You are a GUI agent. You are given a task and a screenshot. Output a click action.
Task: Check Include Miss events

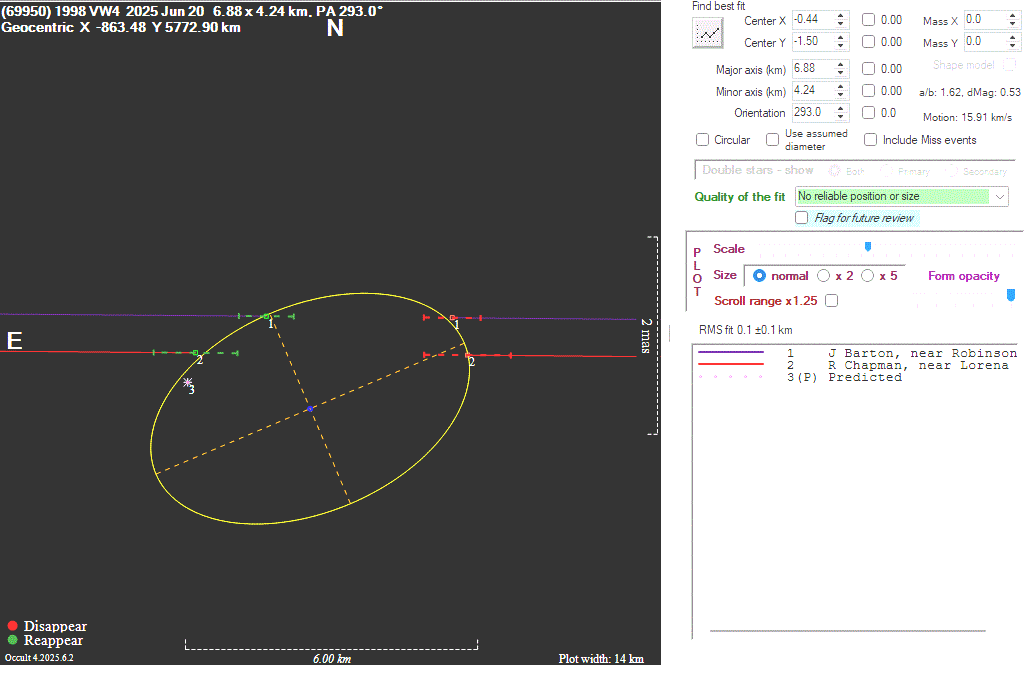click(871, 140)
